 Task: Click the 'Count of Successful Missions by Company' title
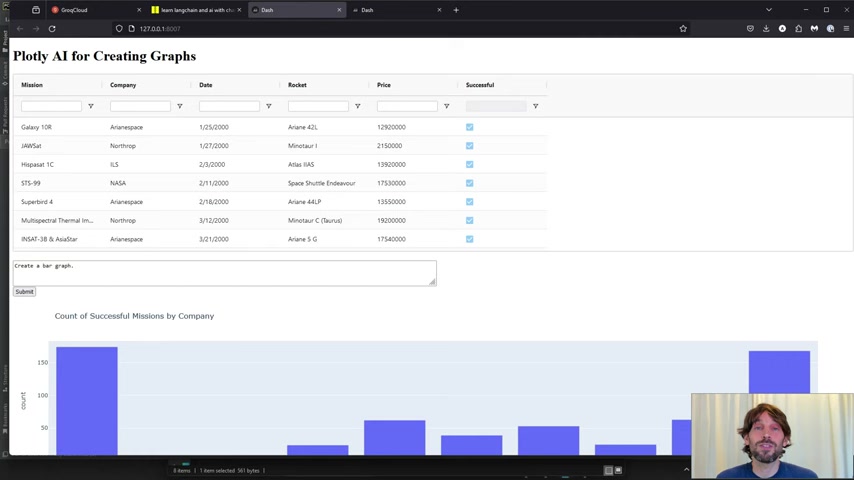tap(134, 316)
